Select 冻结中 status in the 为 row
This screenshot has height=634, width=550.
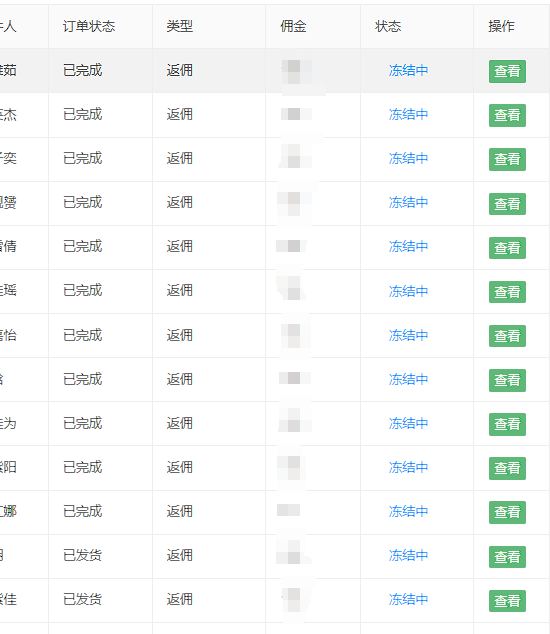(408, 423)
